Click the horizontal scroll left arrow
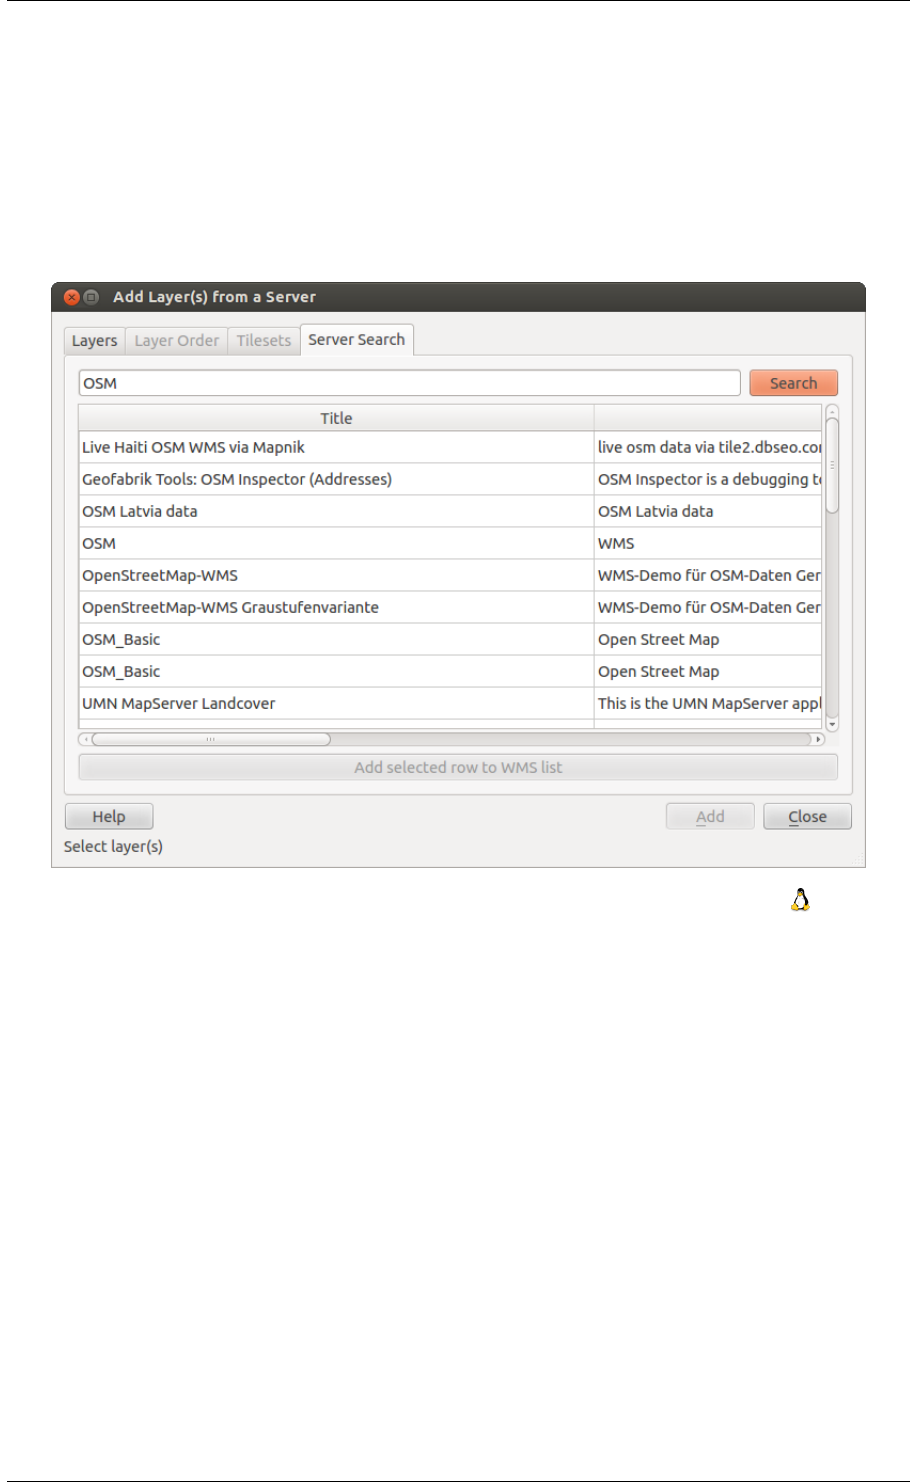The width and height of the screenshot is (917, 1482). [x=85, y=740]
